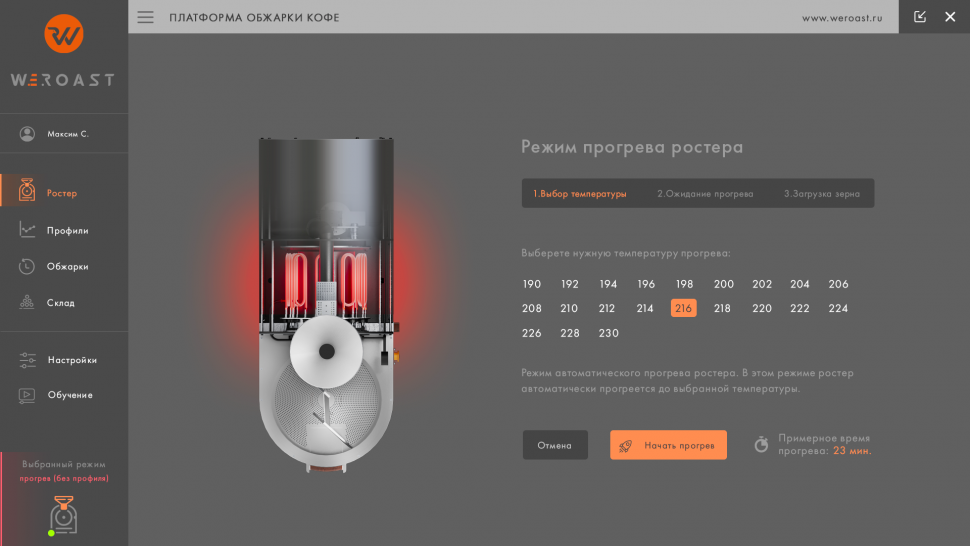Switch to step 2.Ожидание прогрева
Screen dimensions: 970x546
click(705, 194)
